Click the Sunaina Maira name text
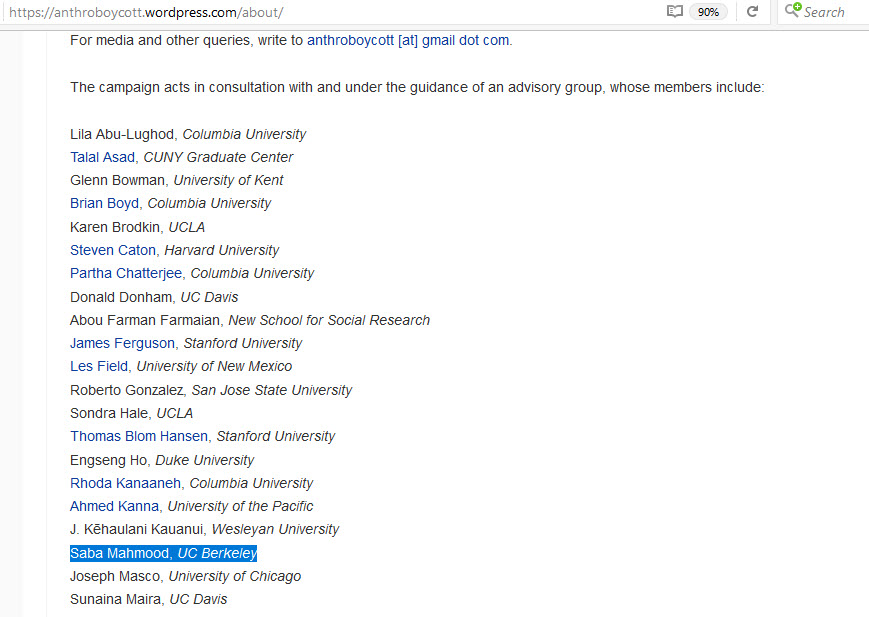Image resolution: width=869 pixels, height=617 pixels. click(x=115, y=599)
